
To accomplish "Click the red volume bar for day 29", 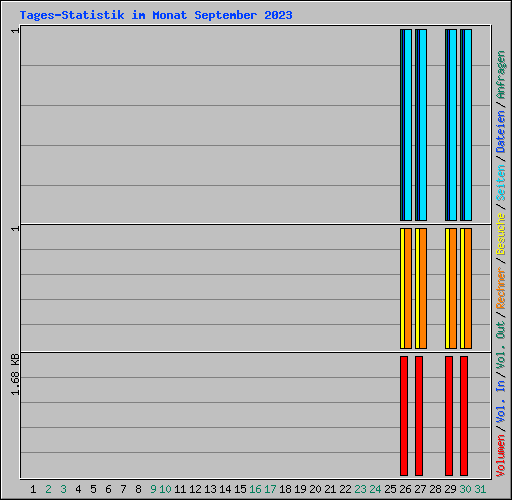I will tap(449, 416).
